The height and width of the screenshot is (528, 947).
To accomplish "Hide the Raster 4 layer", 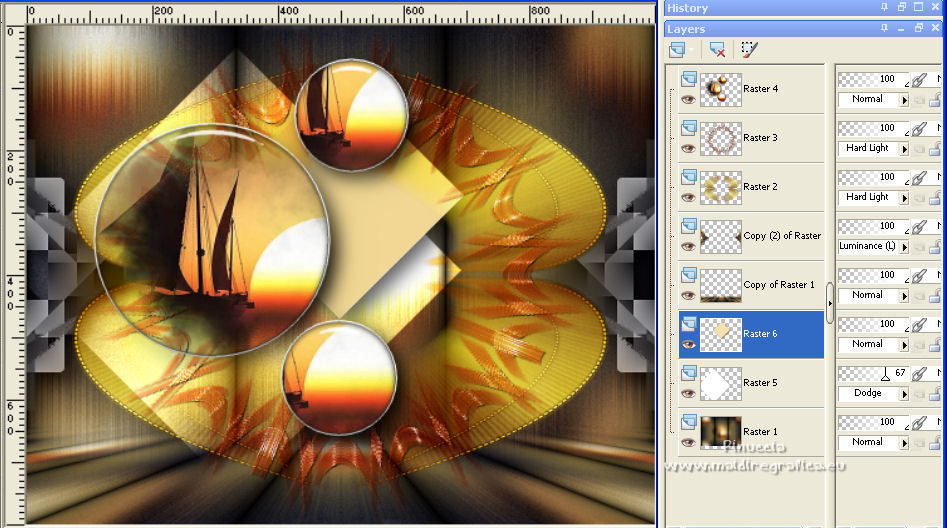I will pos(688,100).
